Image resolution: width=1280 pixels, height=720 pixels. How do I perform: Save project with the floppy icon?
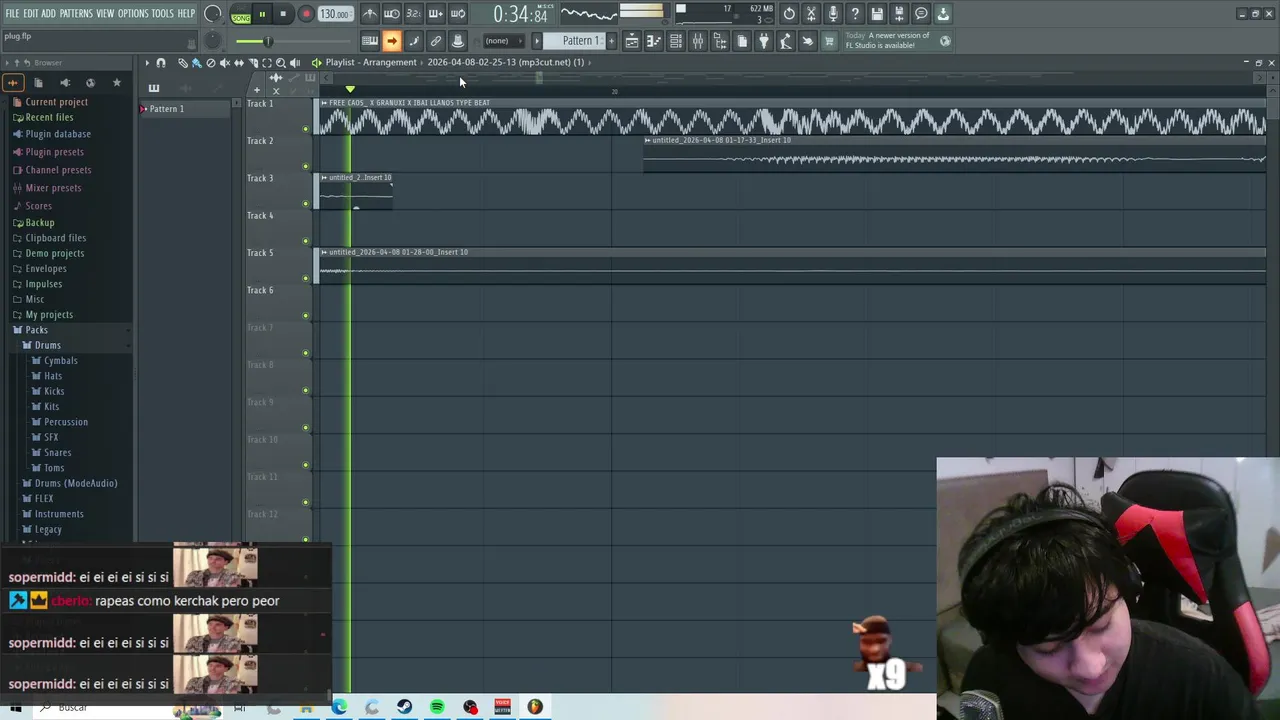coord(877,14)
